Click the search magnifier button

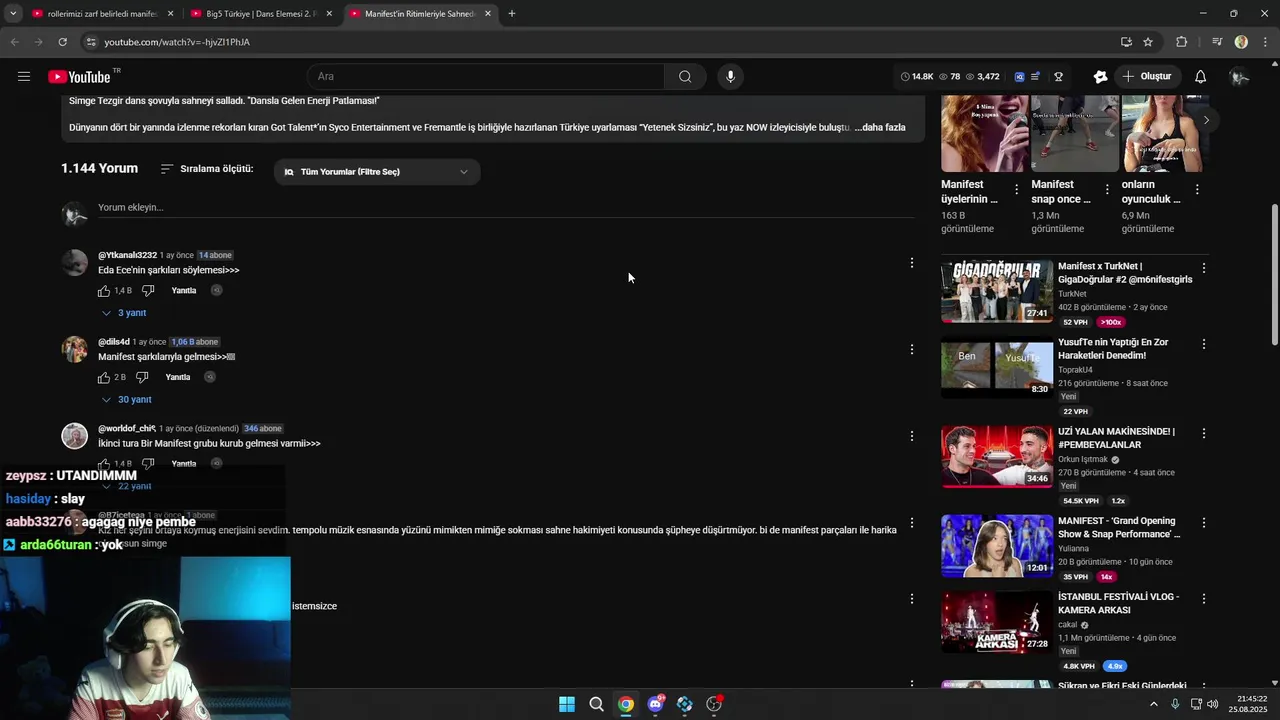(685, 77)
